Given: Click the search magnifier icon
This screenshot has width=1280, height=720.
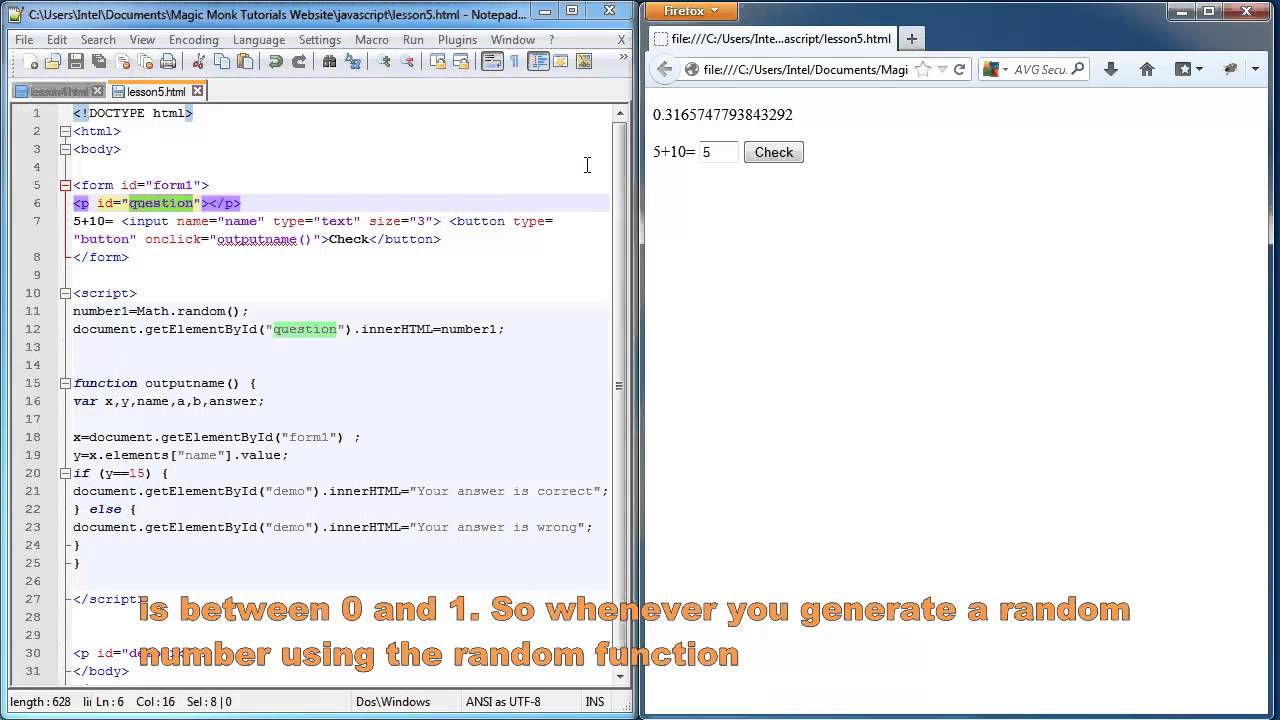Looking at the screenshot, I should point(1078,70).
